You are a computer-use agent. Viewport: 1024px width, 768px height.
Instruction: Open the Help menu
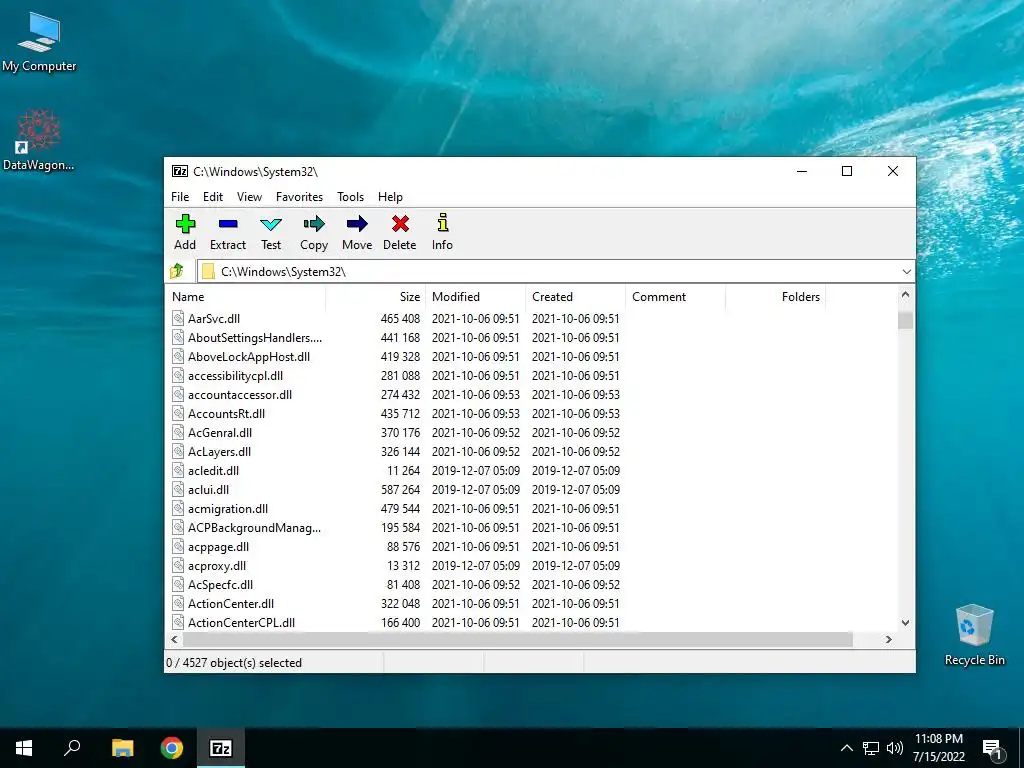390,197
